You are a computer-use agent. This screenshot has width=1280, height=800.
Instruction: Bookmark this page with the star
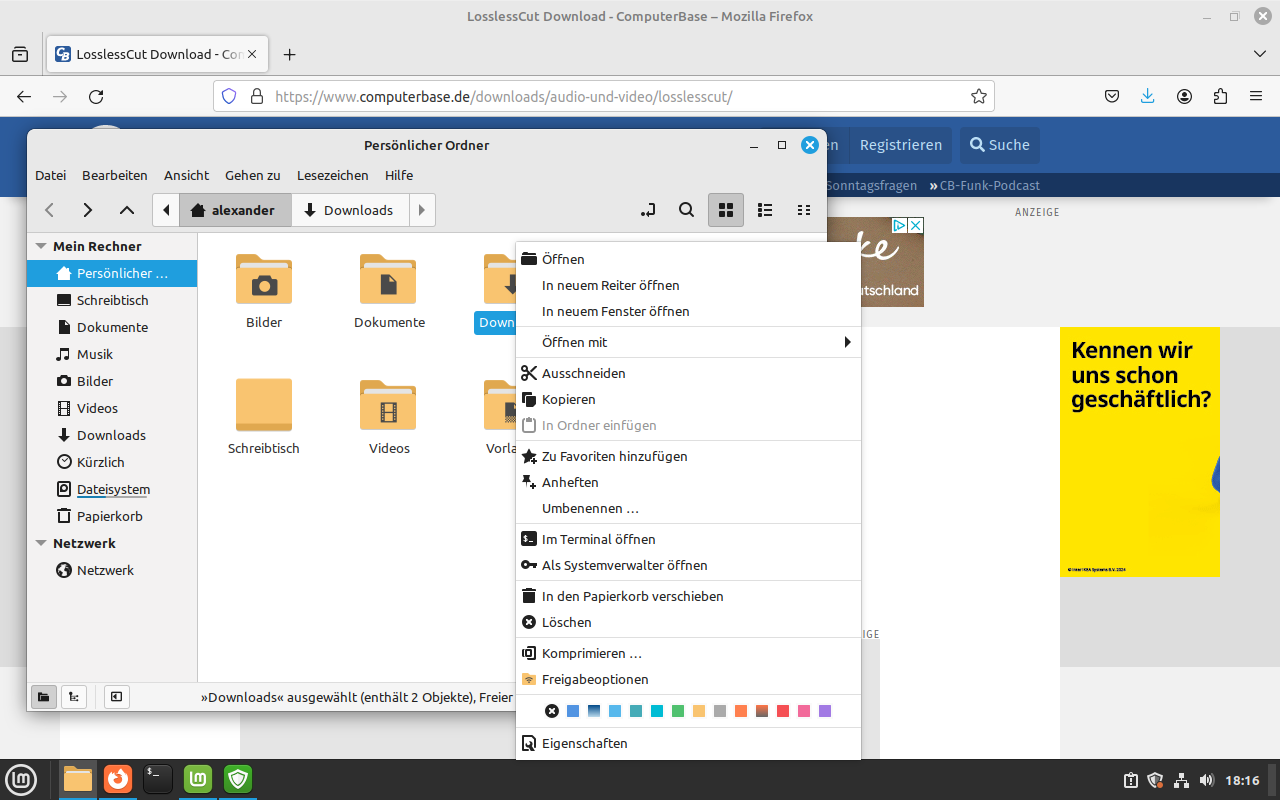coord(979,97)
